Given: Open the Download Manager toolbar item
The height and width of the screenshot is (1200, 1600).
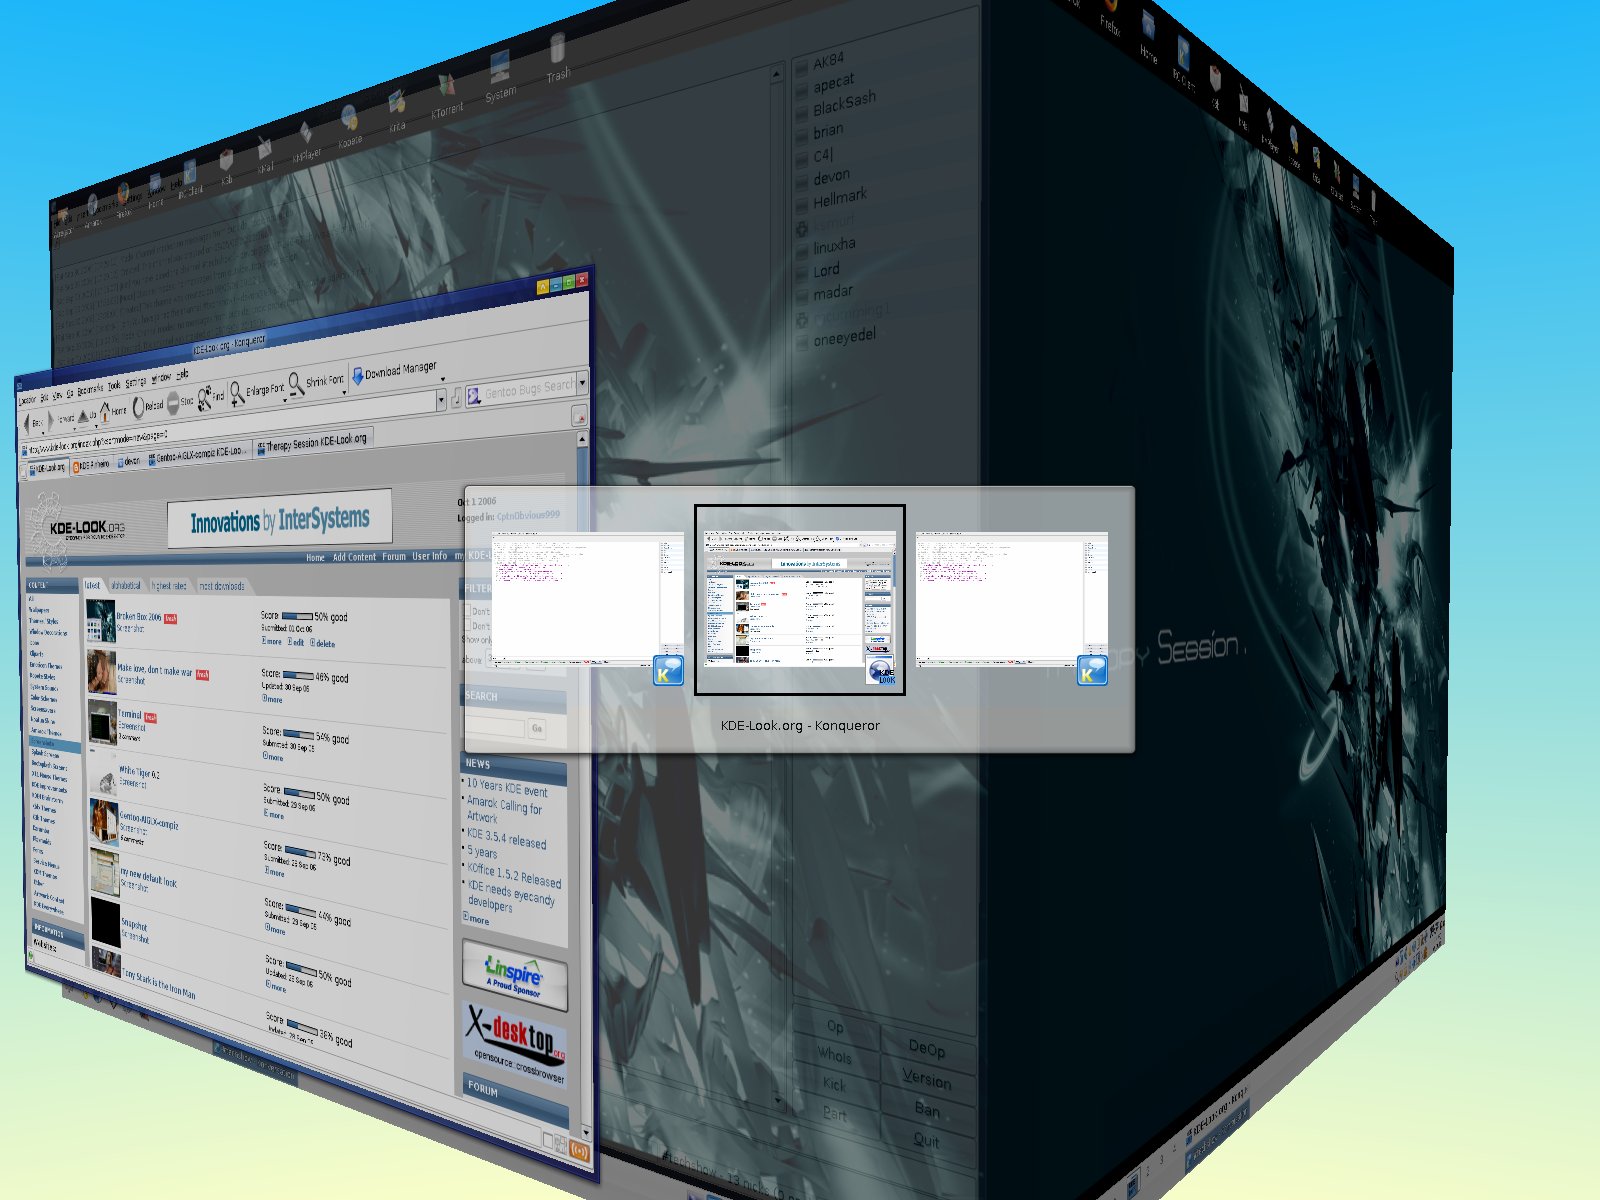Looking at the screenshot, I should [x=395, y=372].
